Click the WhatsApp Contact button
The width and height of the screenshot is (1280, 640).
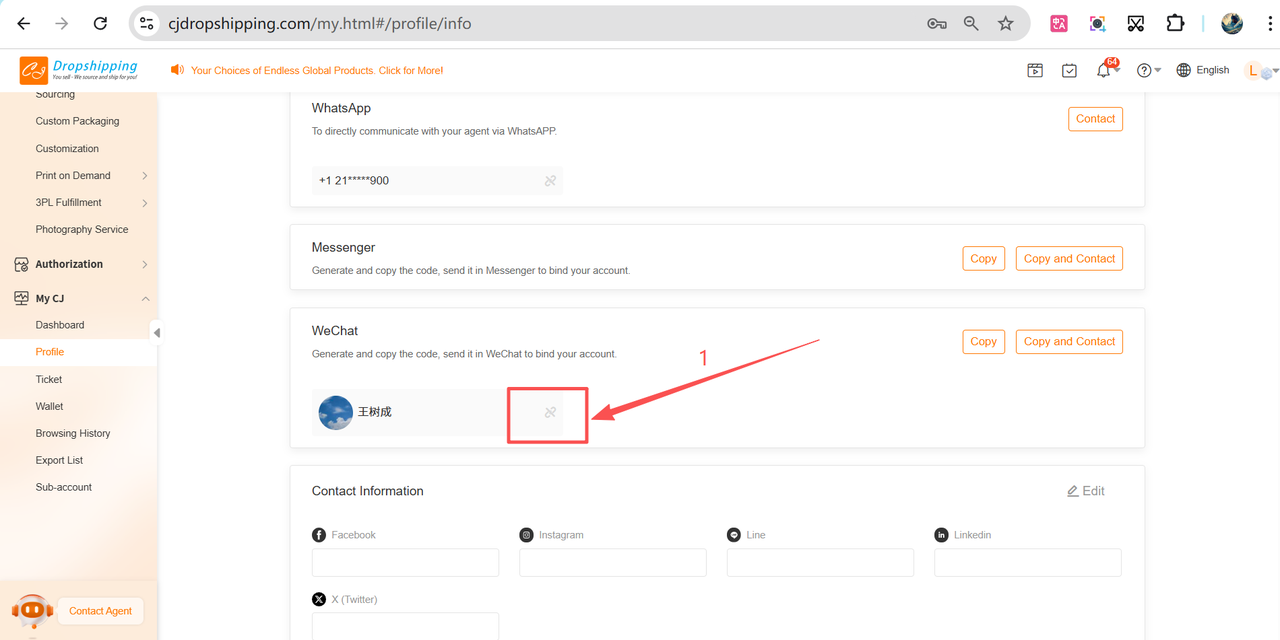[1095, 119]
